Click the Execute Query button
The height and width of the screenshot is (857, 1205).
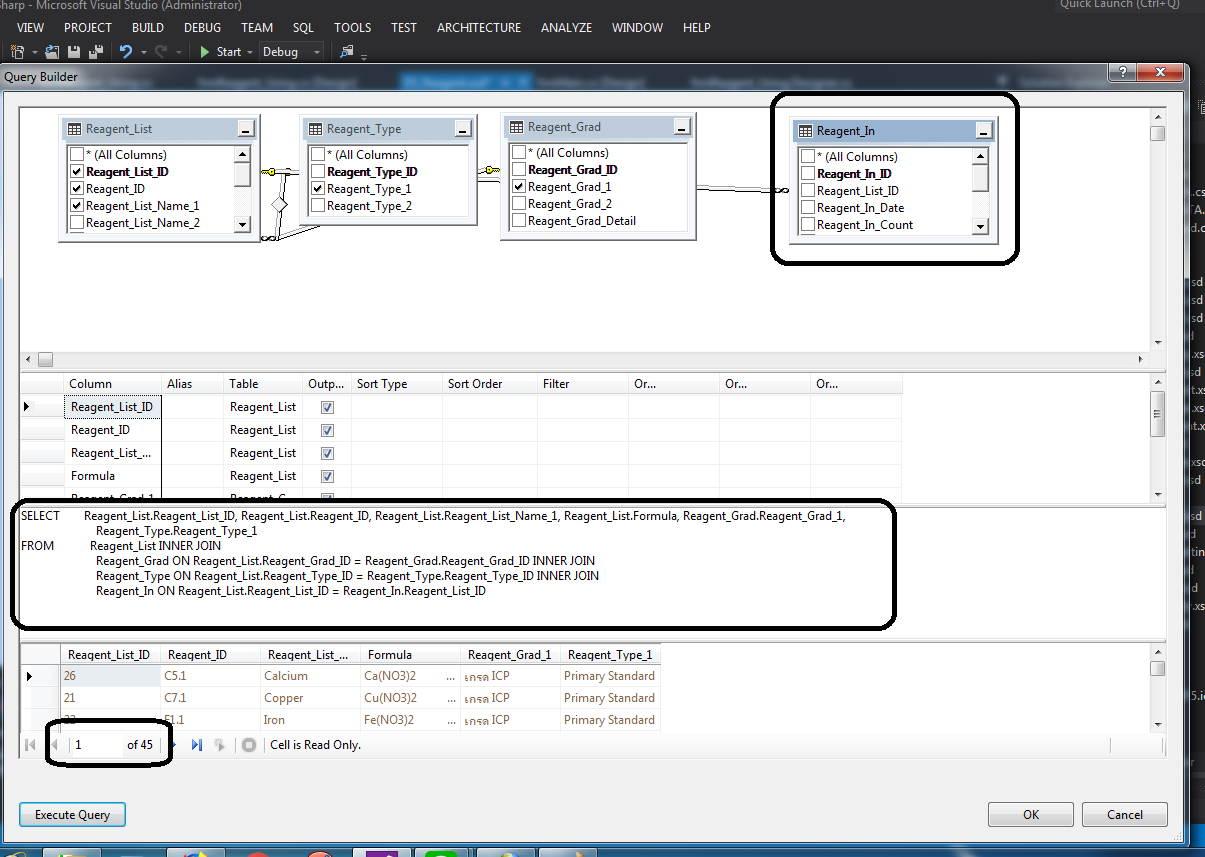tap(72, 814)
